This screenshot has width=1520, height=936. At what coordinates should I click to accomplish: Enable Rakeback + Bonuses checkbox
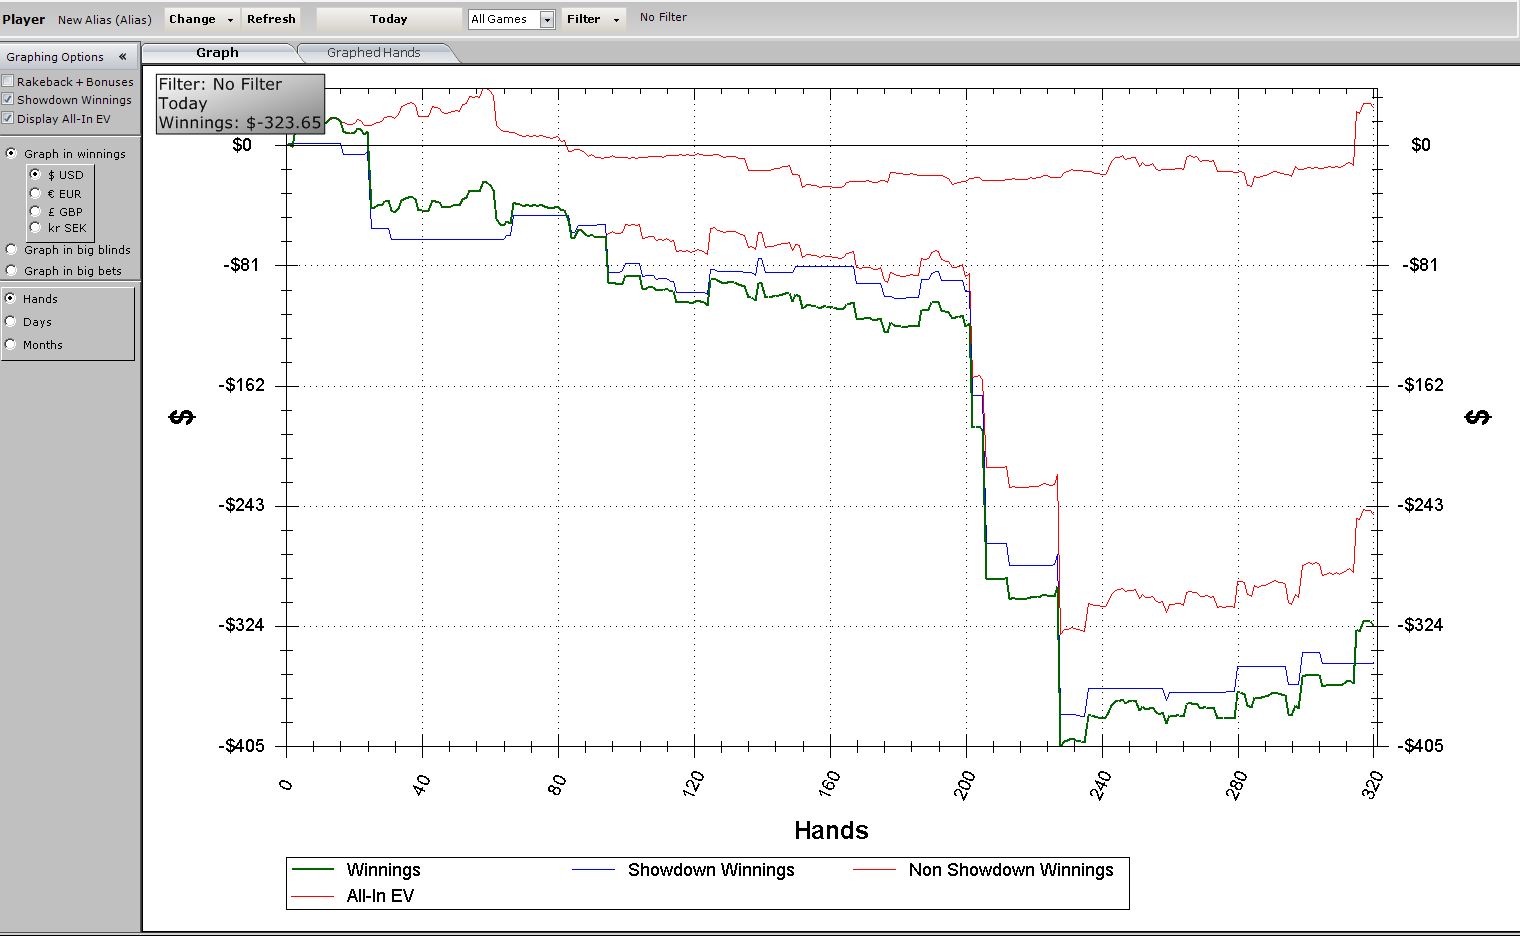pyautogui.click(x=9, y=82)
